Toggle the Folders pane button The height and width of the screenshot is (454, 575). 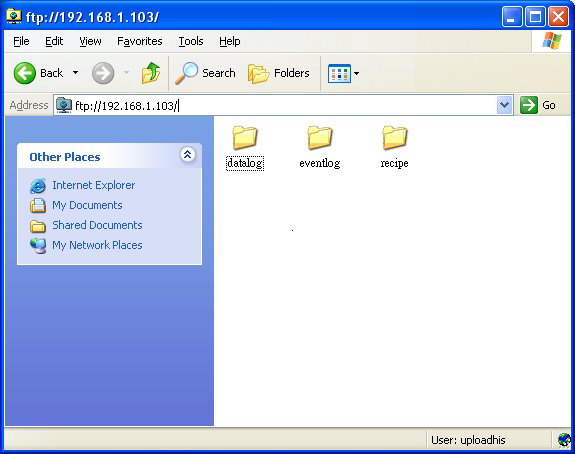pyautogui.click(x=279, y=73)
